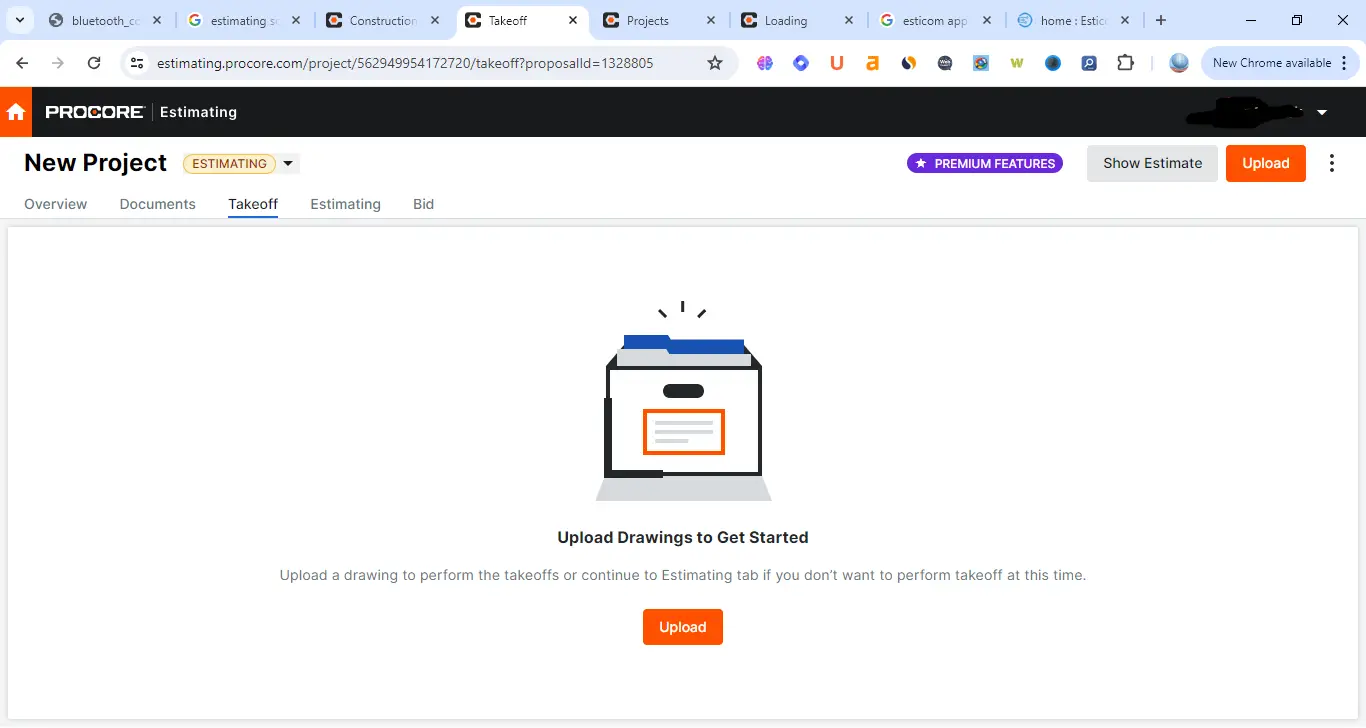The image size is (1366, 728).
Task: Click the Procore home icon
Action: pos(16,112)
